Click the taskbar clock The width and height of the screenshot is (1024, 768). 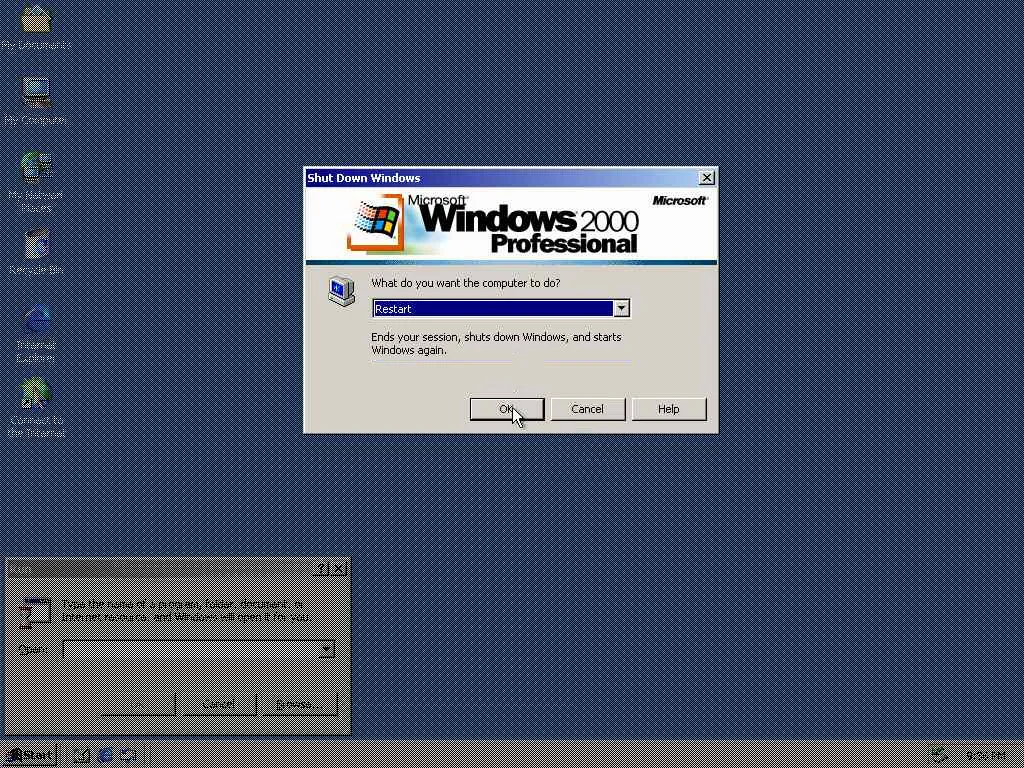985,756
